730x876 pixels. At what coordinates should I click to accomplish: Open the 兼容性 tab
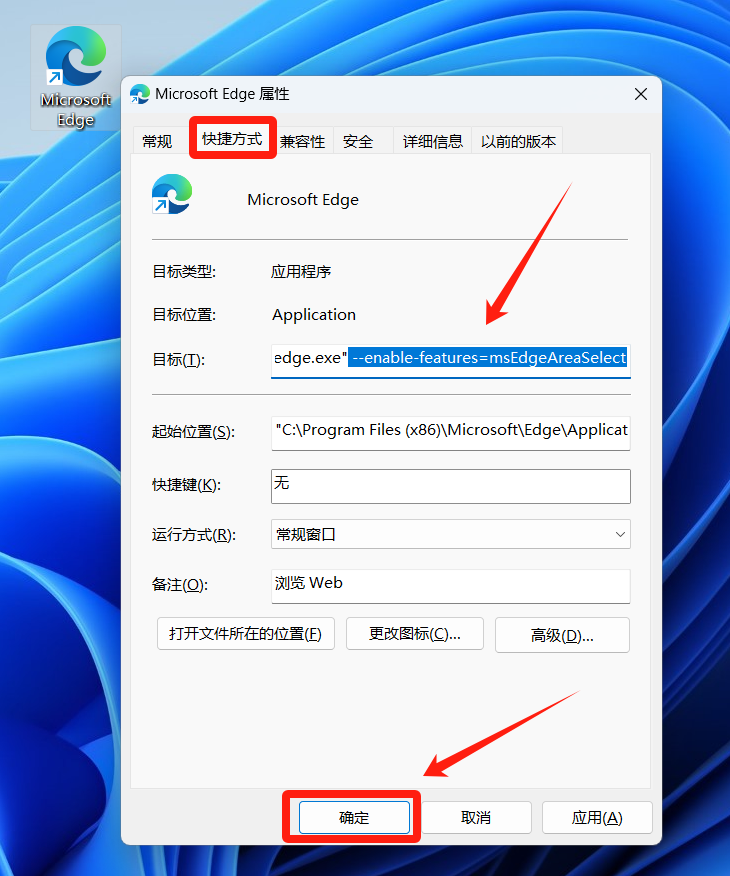pos(302,142)
